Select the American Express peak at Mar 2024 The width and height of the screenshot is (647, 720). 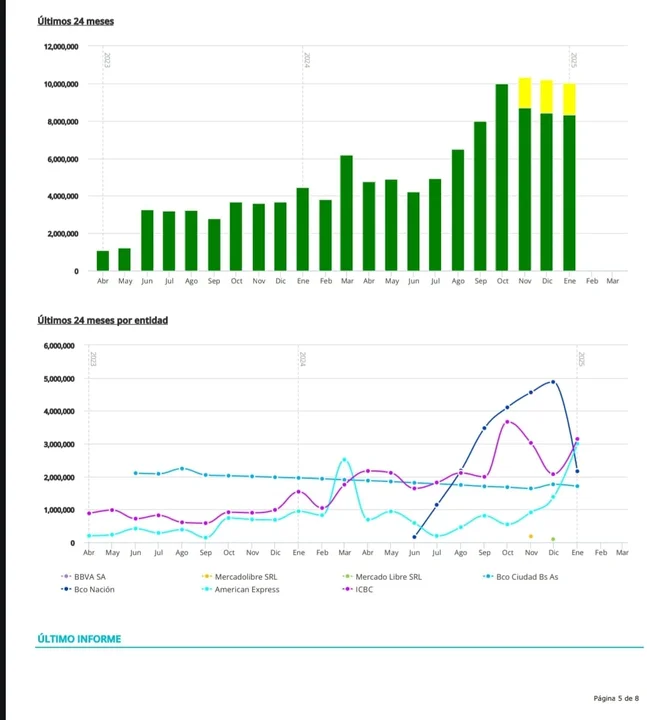[344, 460]
